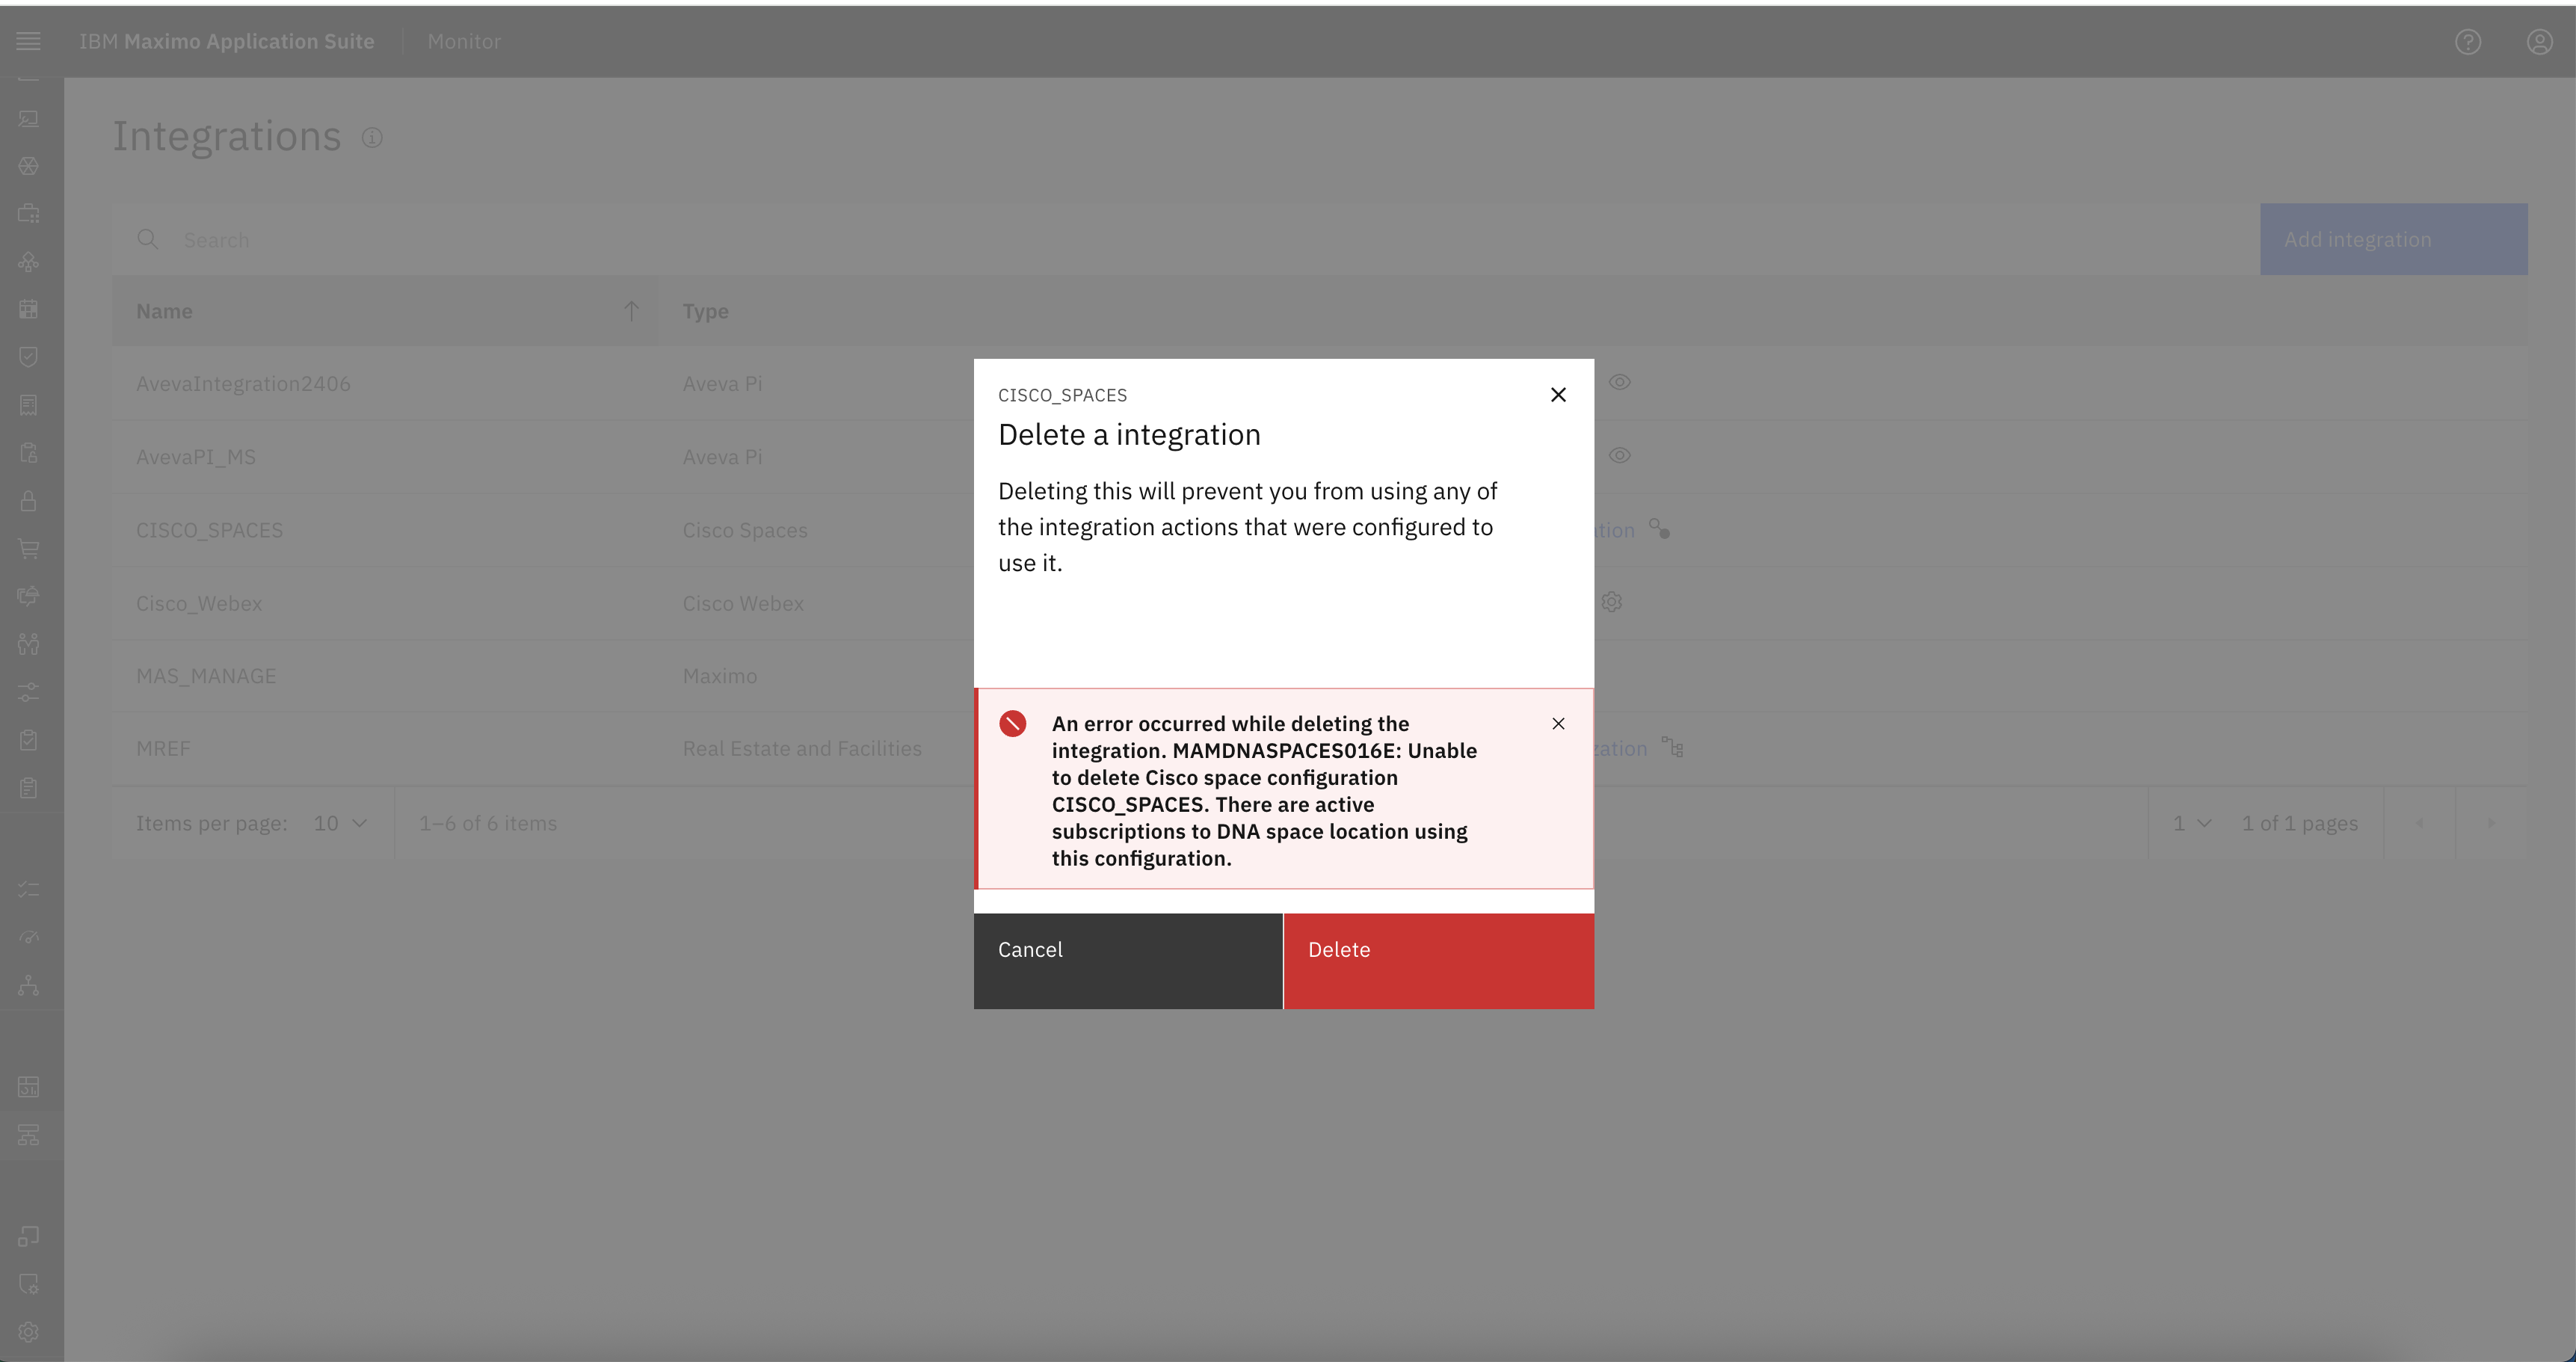
Task: Select the Cisco_Webex row name
Action: (199, 603)
